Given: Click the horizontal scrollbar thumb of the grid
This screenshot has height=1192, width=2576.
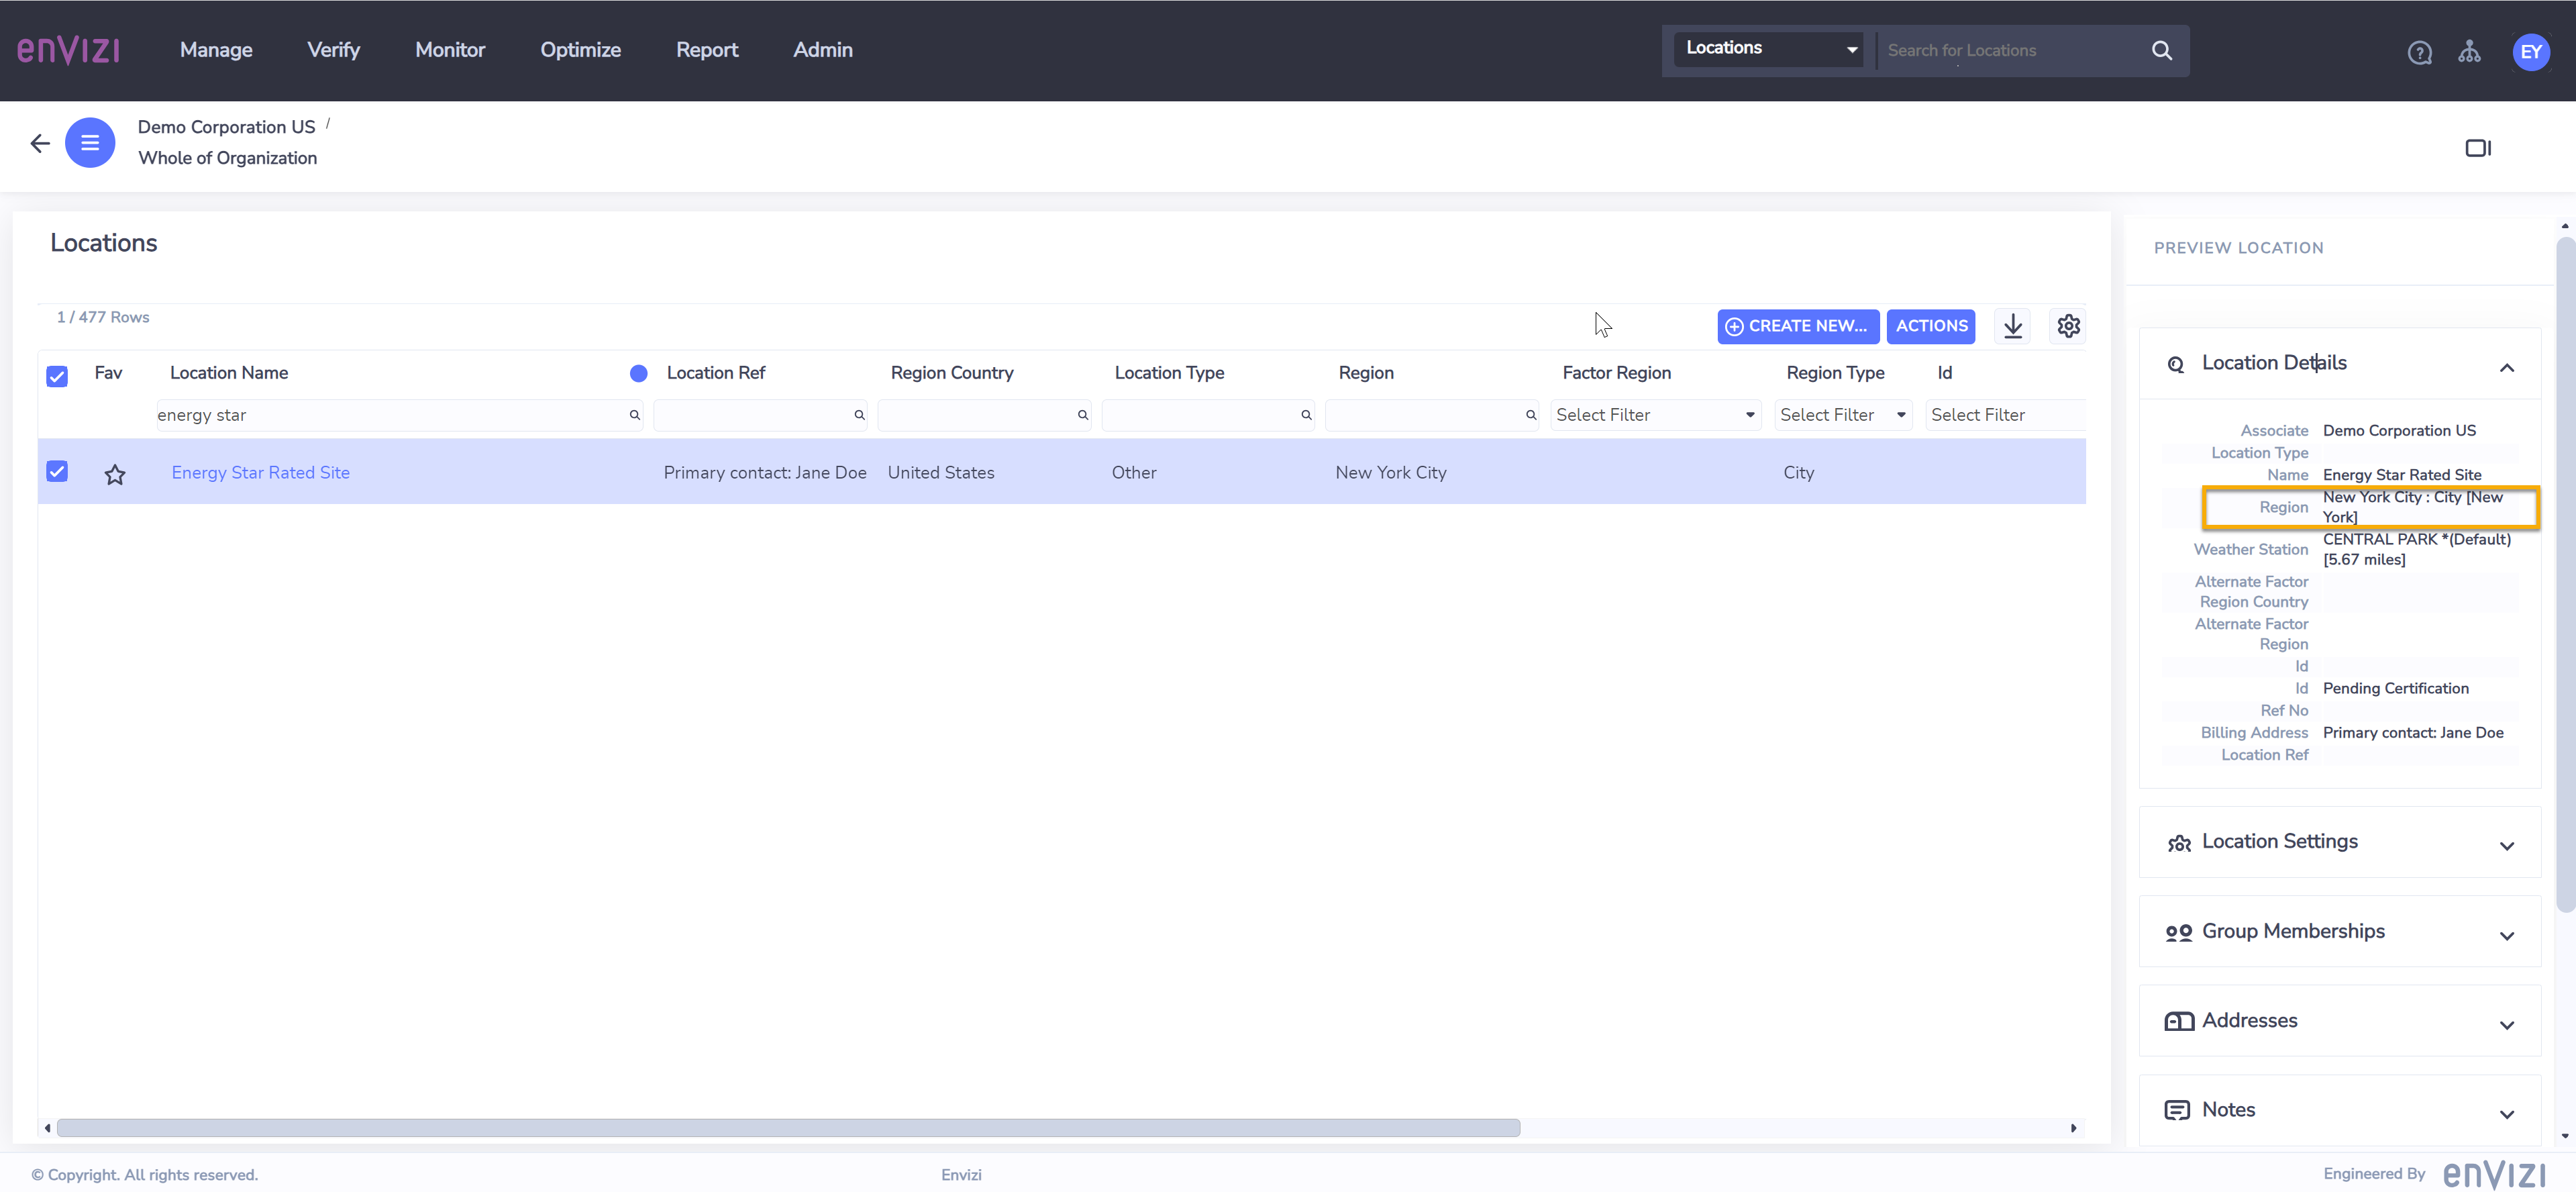Looking at the screenshot, I should [x=788, y=1128].
